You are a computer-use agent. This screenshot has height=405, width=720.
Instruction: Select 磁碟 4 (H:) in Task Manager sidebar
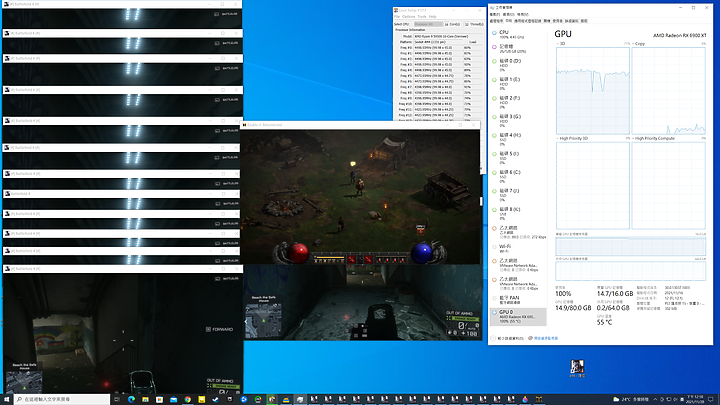(518, 140)
